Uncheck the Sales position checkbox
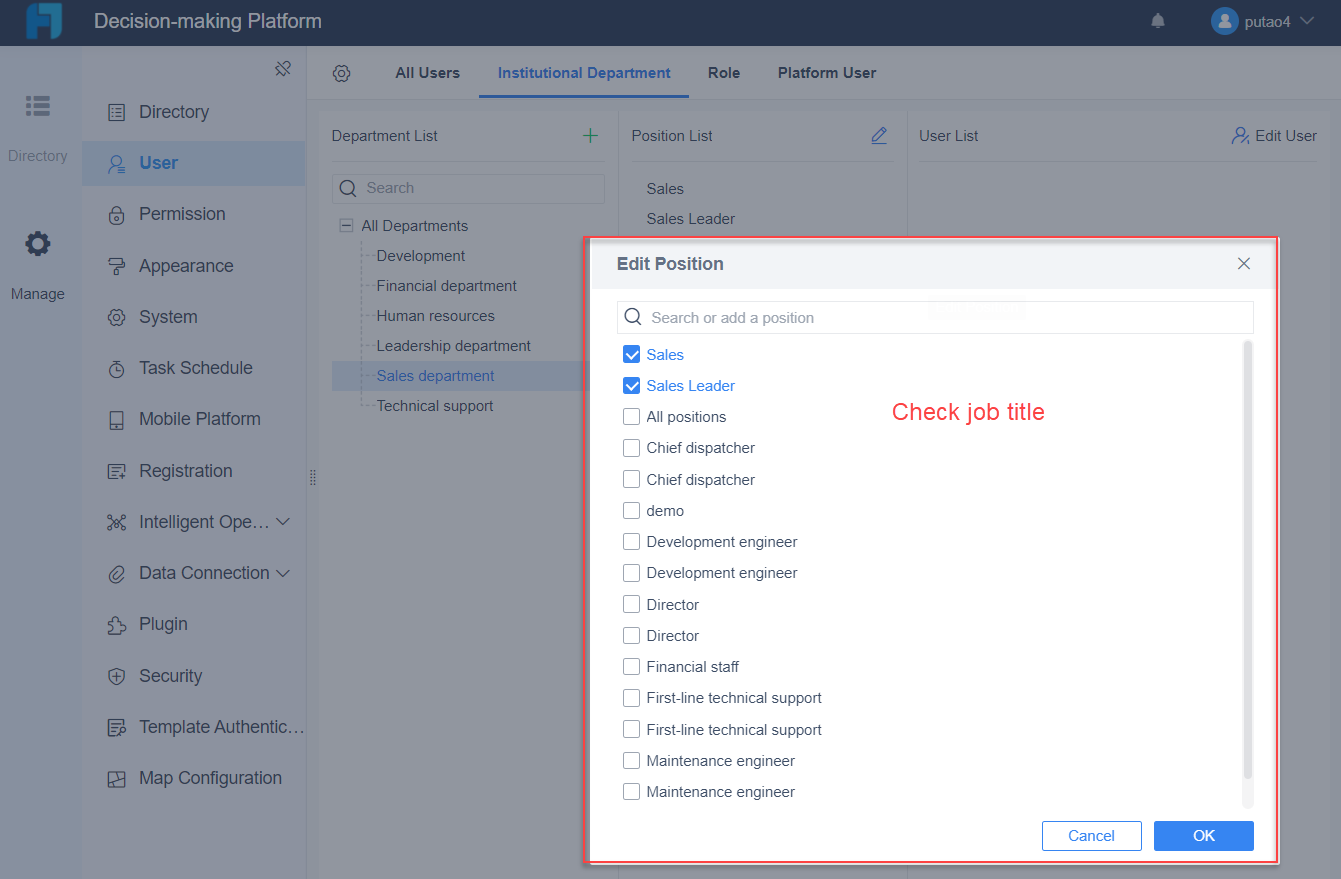The width and height of the screenshot is (1341, 879). (x=631, y=354)
